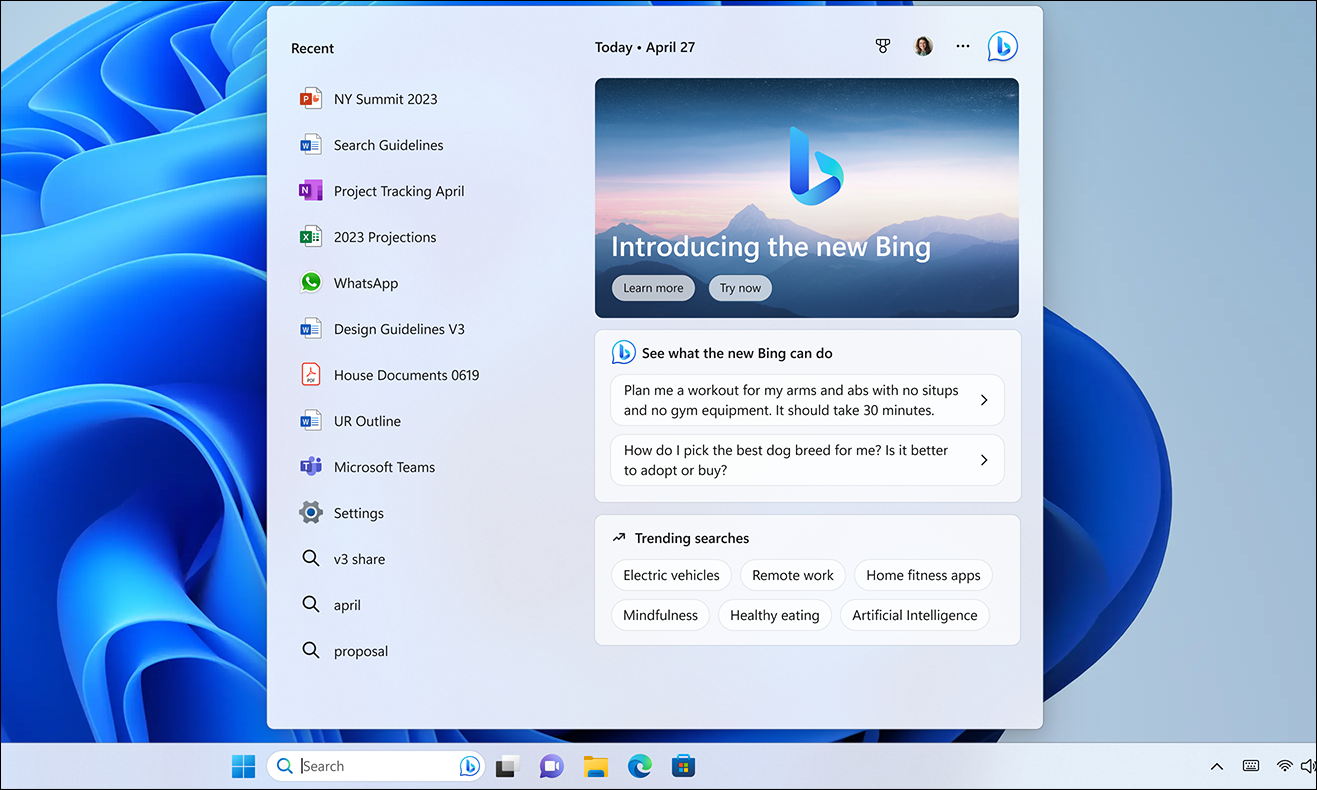This screenshot has height=790, width=1317.
Task: Click the Introducing the new Bing banner image
Action: (807, 198)
